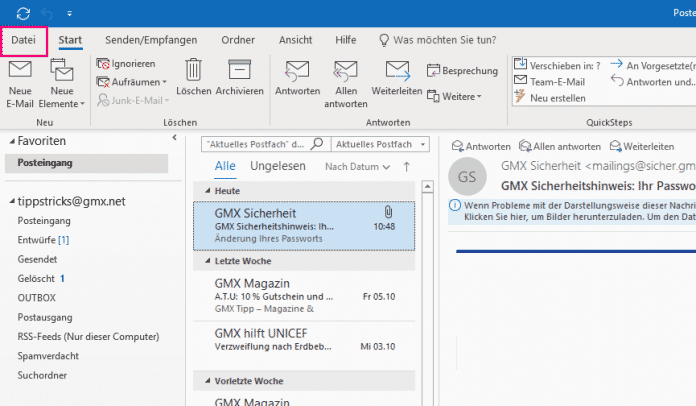
Task: Collapse the Favoriten section
Action: click(11, 142)
